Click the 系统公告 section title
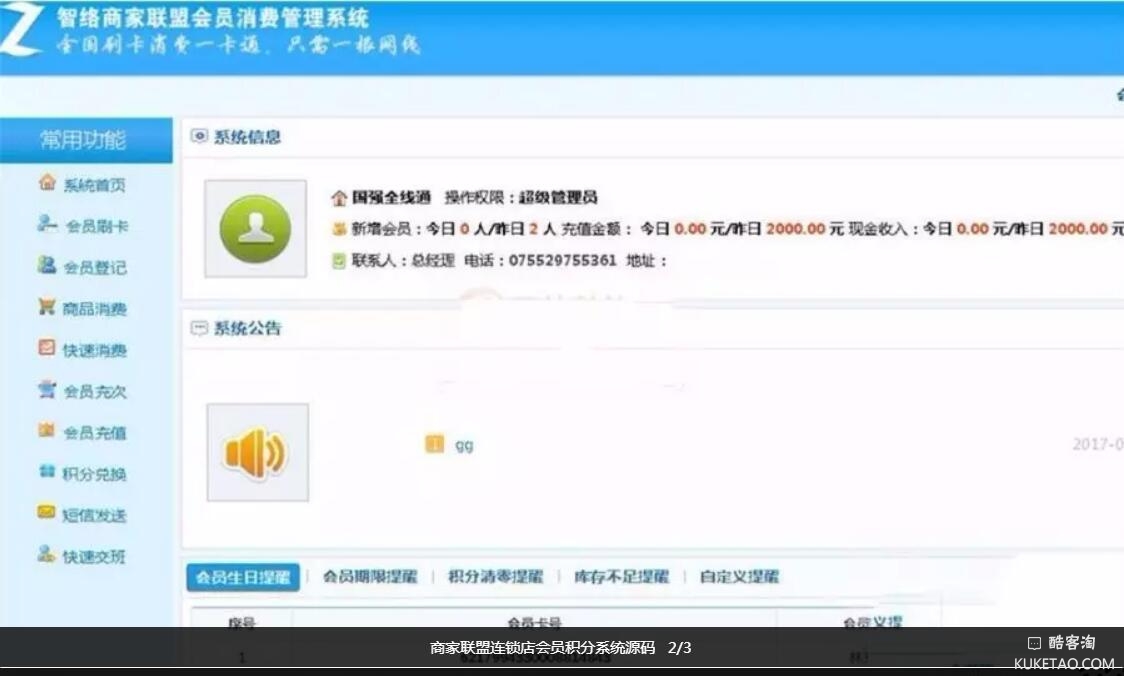The height and width of the screenshot is (676, 1124). pyautogui.click(x=247, y=328)
